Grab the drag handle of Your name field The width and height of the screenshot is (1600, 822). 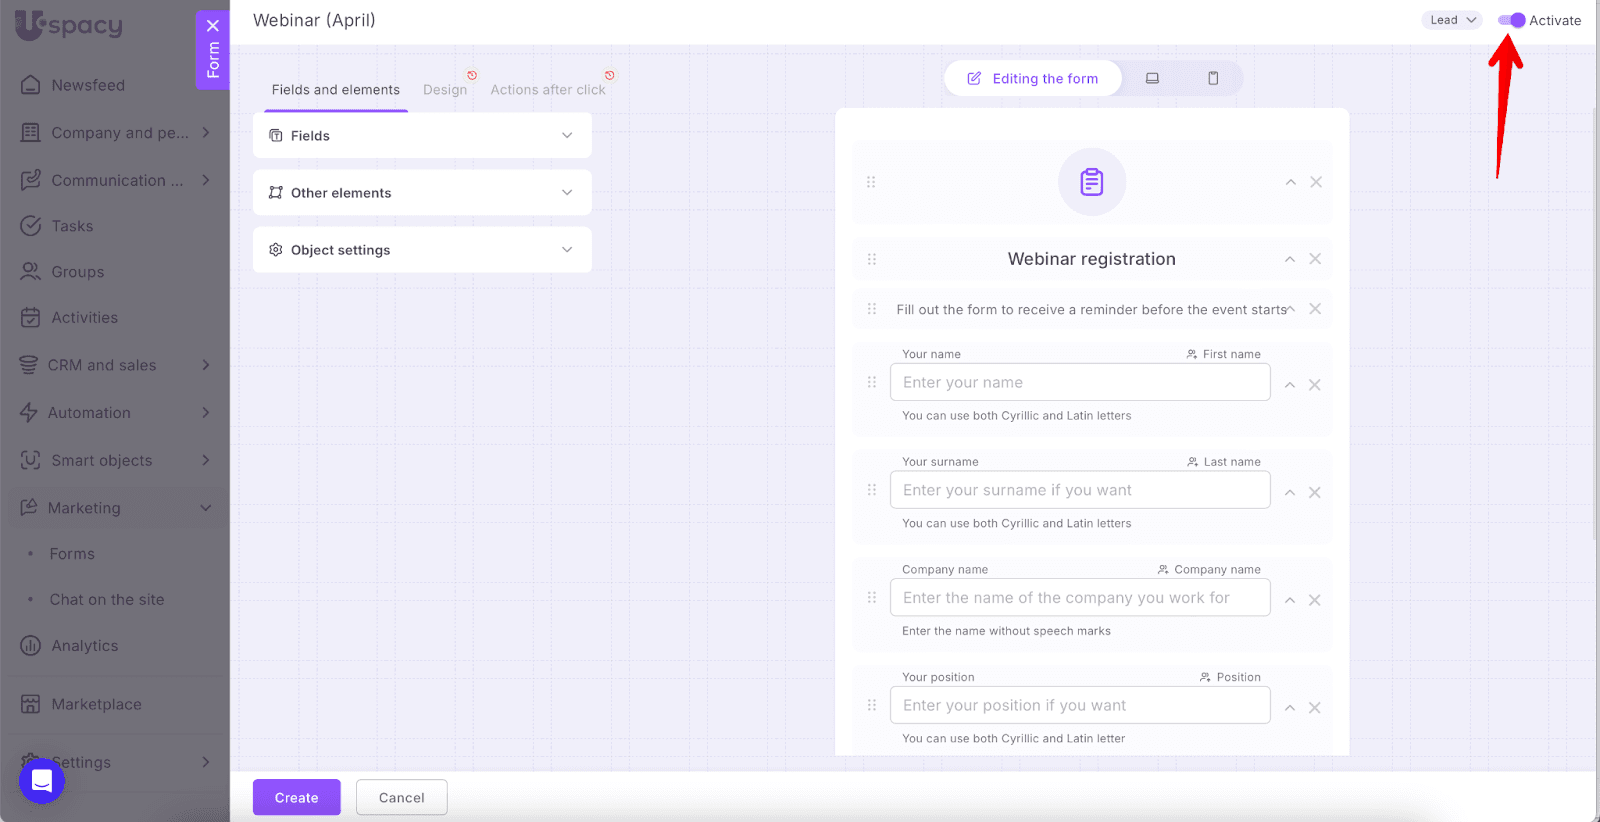[872, 382]
